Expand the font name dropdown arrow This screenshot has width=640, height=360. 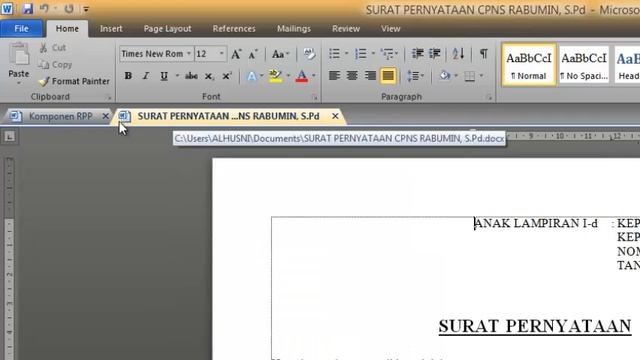point(189,53)
